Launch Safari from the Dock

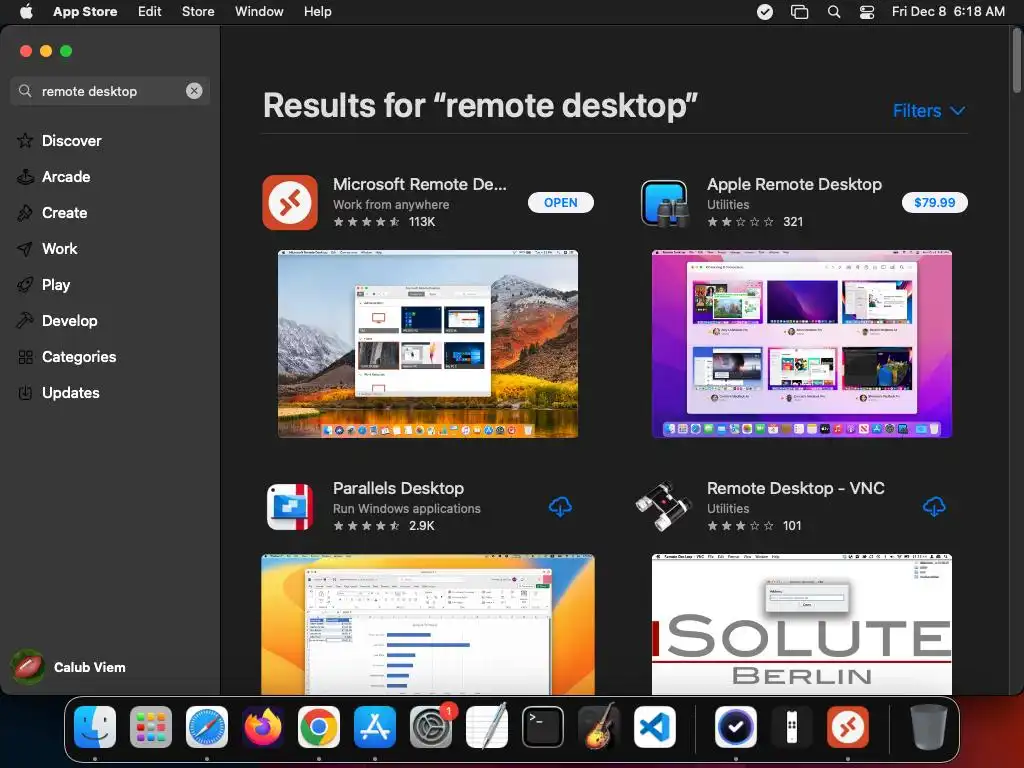[x=207, y=727]
